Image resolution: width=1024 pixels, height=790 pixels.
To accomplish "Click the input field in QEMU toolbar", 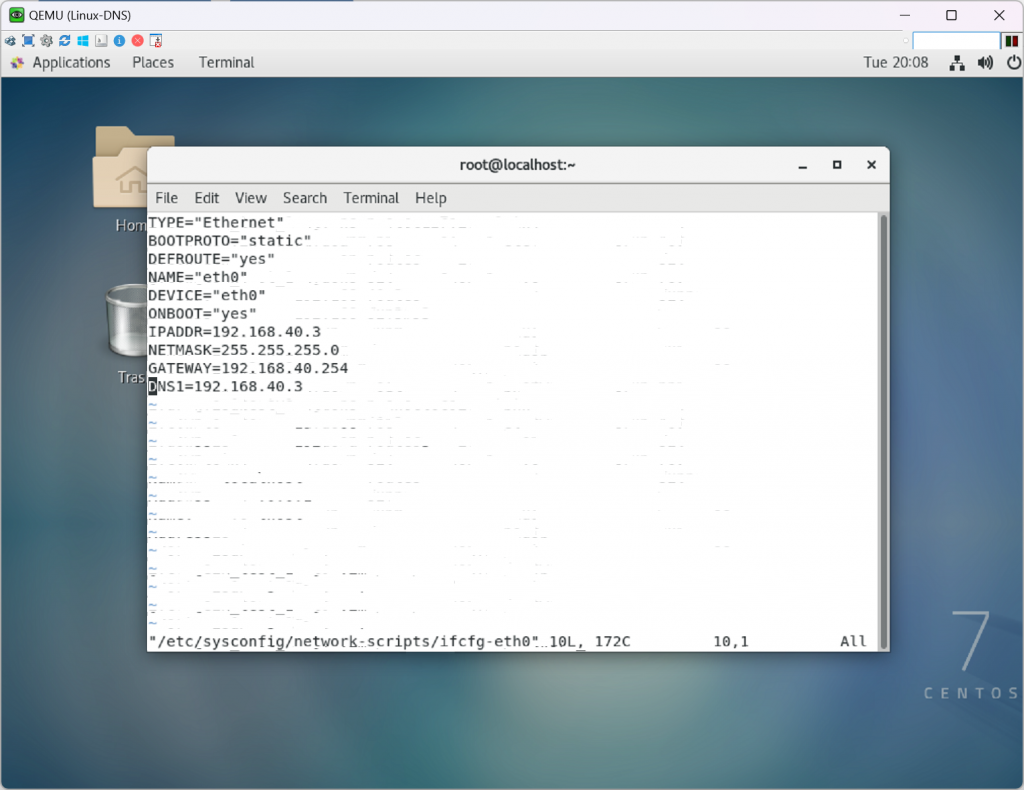I will click(x=955, y=41).
